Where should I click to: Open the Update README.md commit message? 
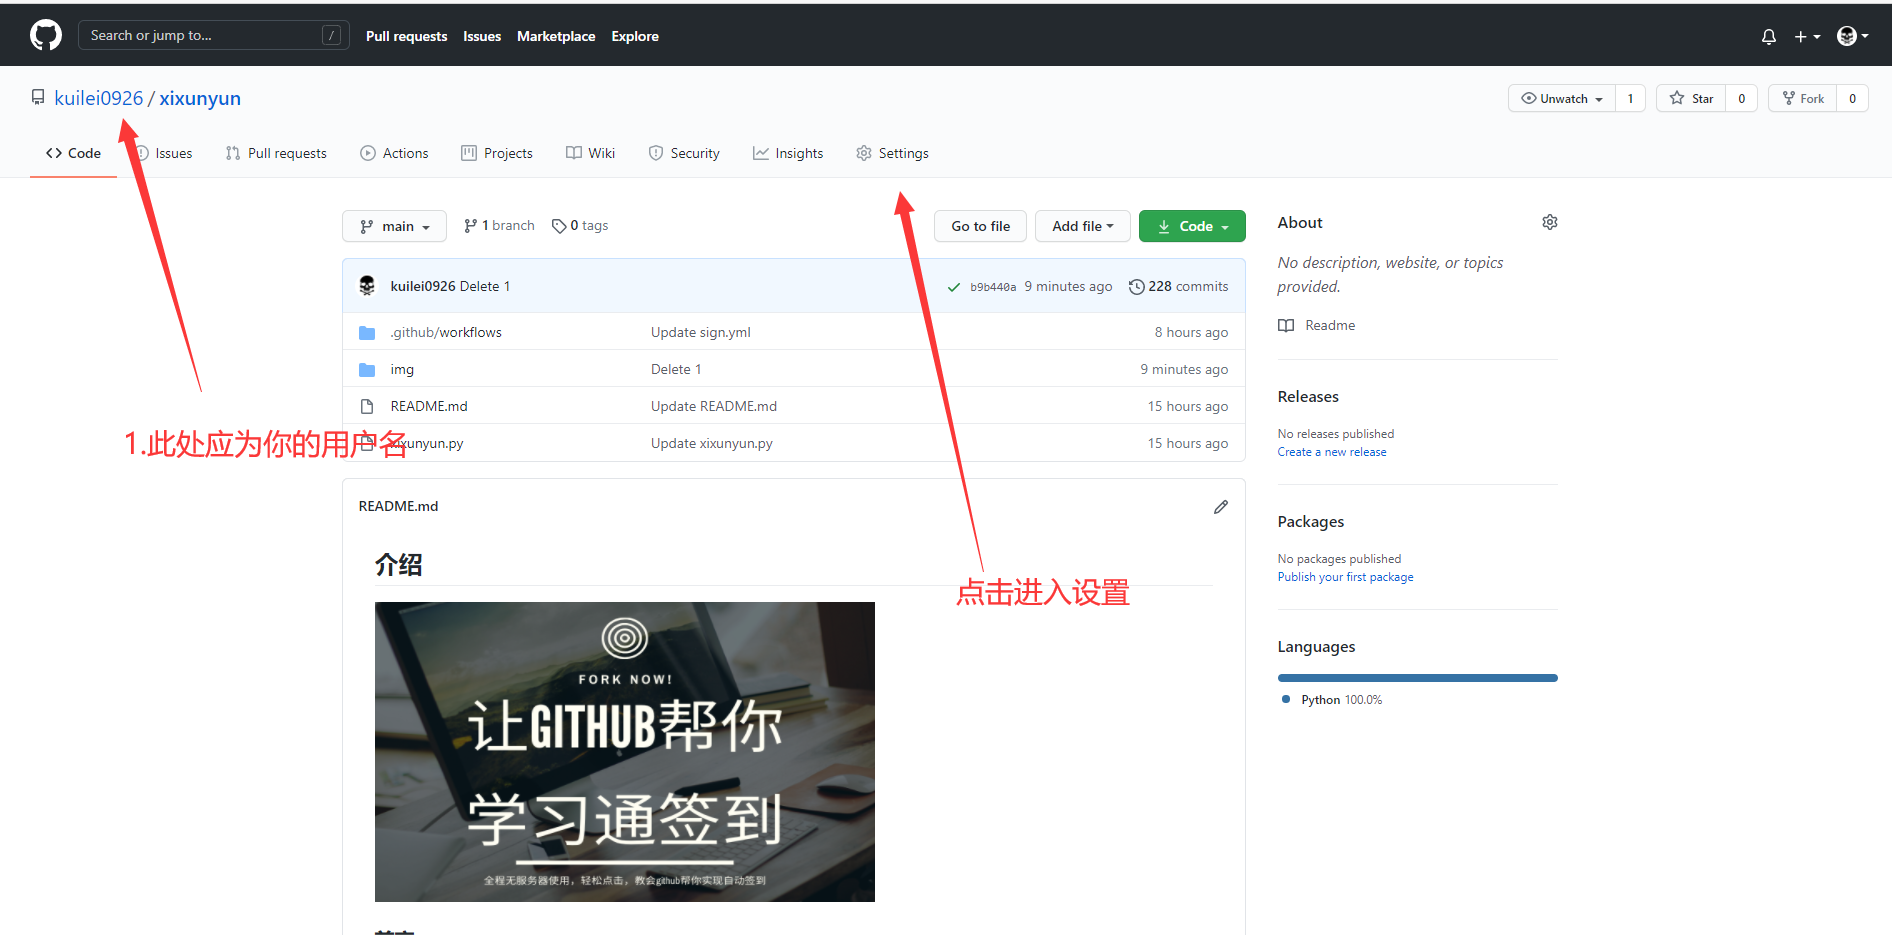(714, 406)
